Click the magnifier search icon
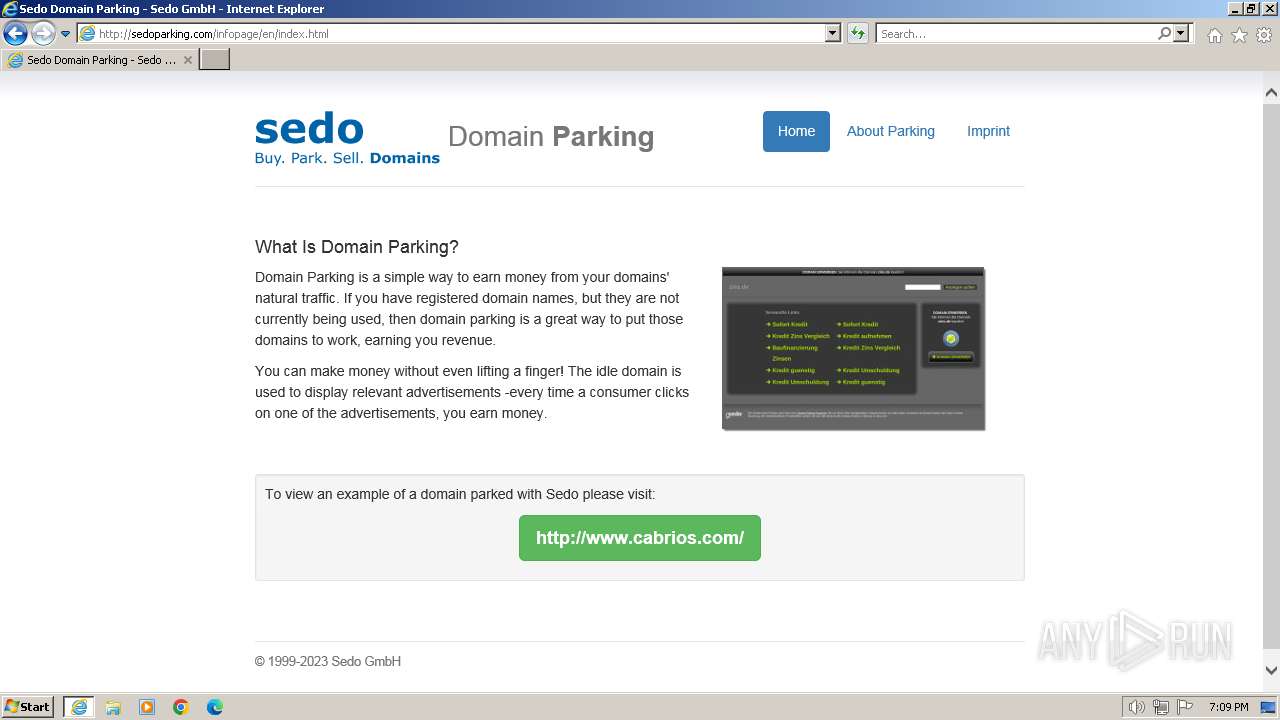Image resolution: width=1280 pixels, height=720 pixels. click(x=1164, y=33)
